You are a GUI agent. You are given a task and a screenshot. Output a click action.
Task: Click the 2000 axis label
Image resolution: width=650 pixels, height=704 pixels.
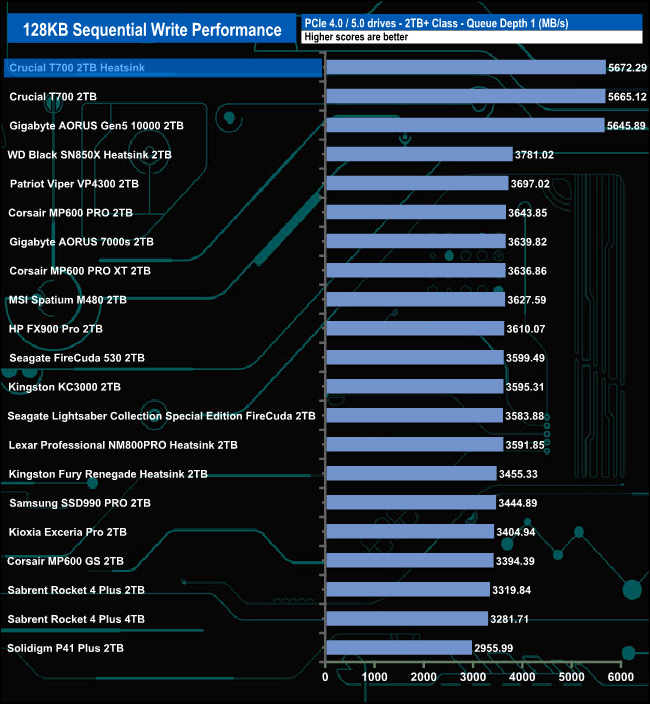coord(424,677)
